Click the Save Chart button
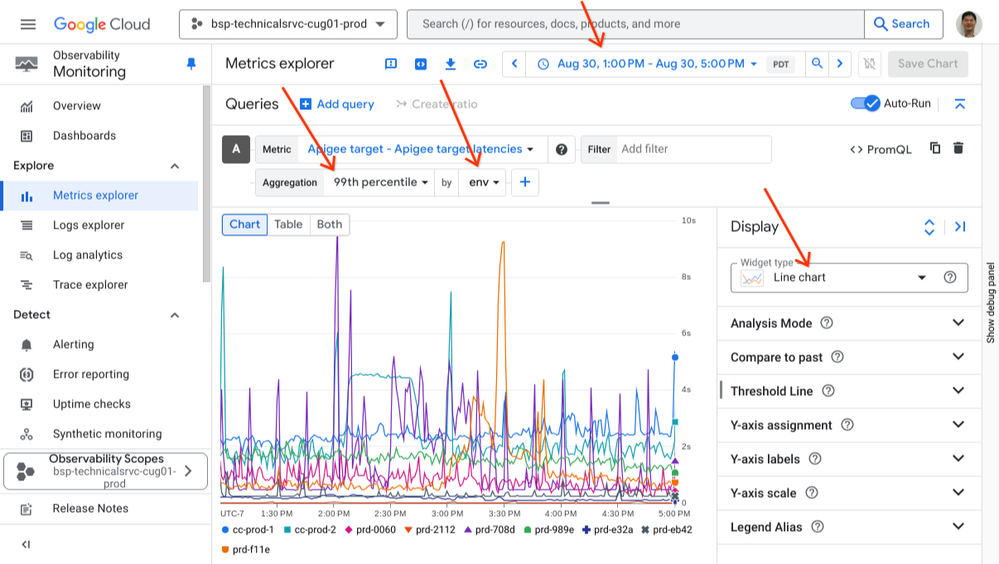Viewport: 999px width, 564px height. pos(928,64)
